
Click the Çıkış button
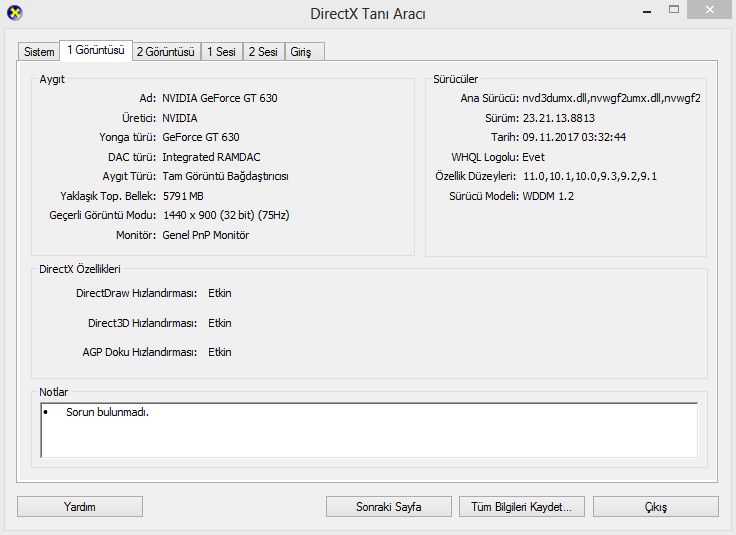click(656, 507)
